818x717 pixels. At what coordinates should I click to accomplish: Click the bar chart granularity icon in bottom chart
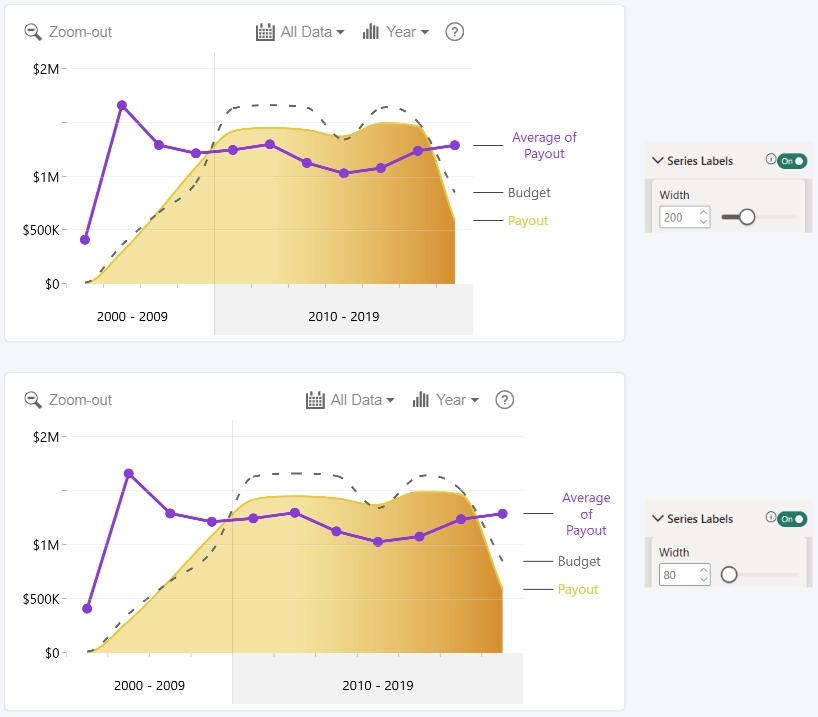pos(420,400)
